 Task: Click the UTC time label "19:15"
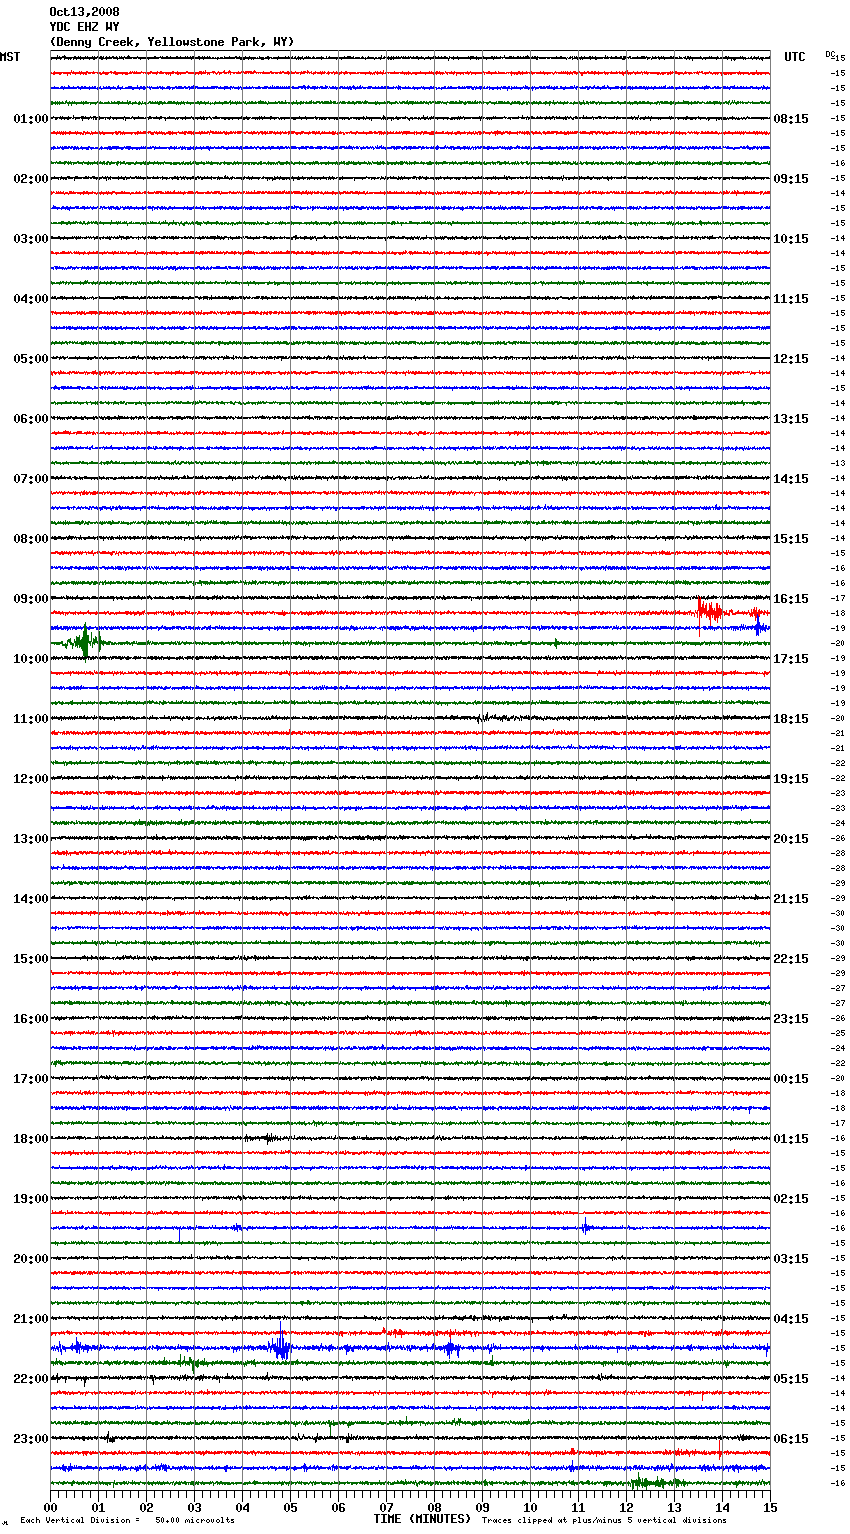(x=791, y=779)
